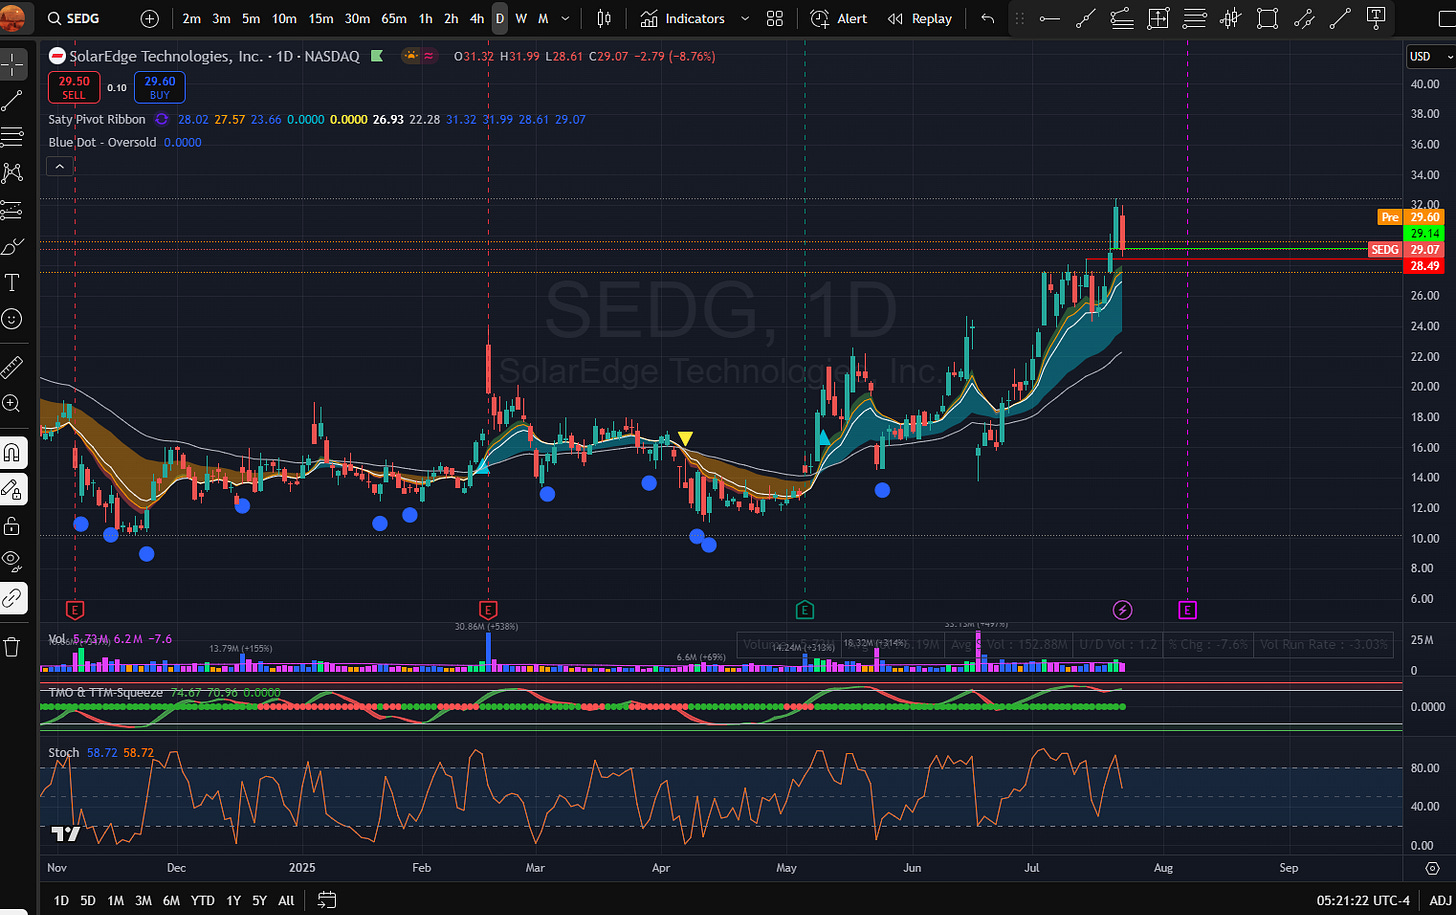The width and height of the screenshot is (1456, 915).
Task: Select the text annotation tool in sidebar
Action: click(13, 283)
